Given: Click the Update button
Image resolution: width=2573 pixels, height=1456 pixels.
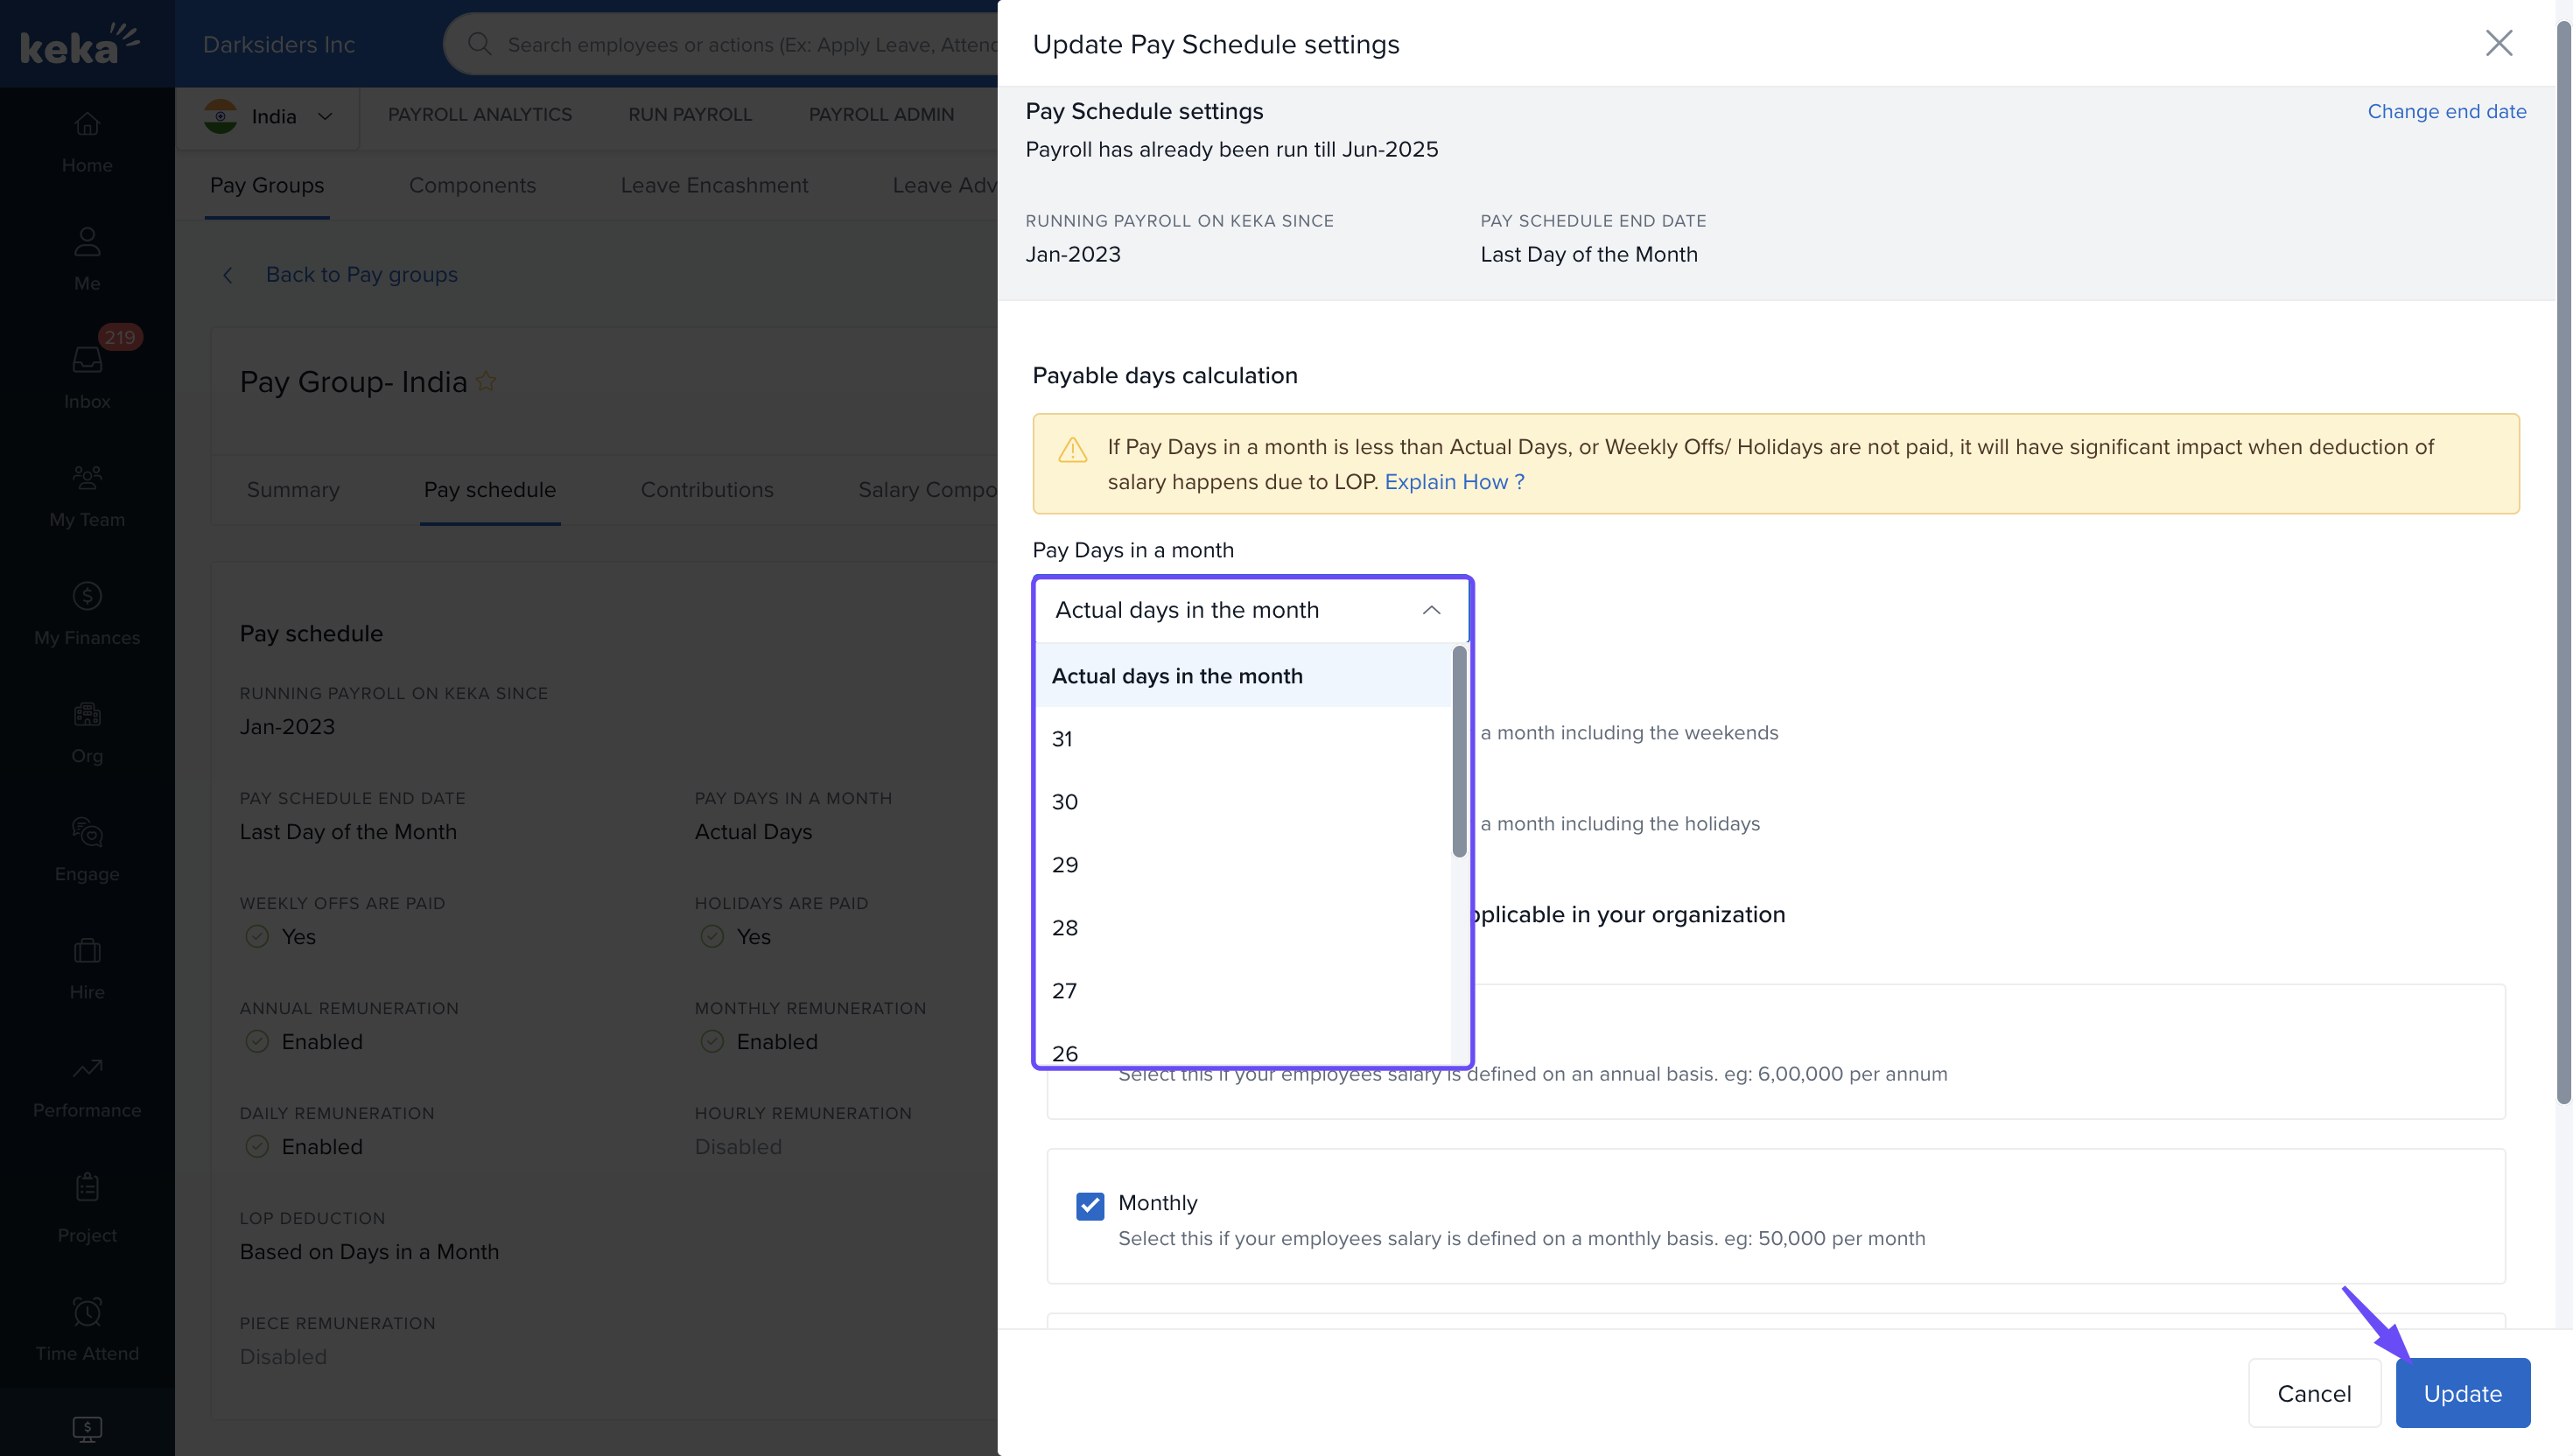Looking at the screenshot, I should coord(2461,1393).
